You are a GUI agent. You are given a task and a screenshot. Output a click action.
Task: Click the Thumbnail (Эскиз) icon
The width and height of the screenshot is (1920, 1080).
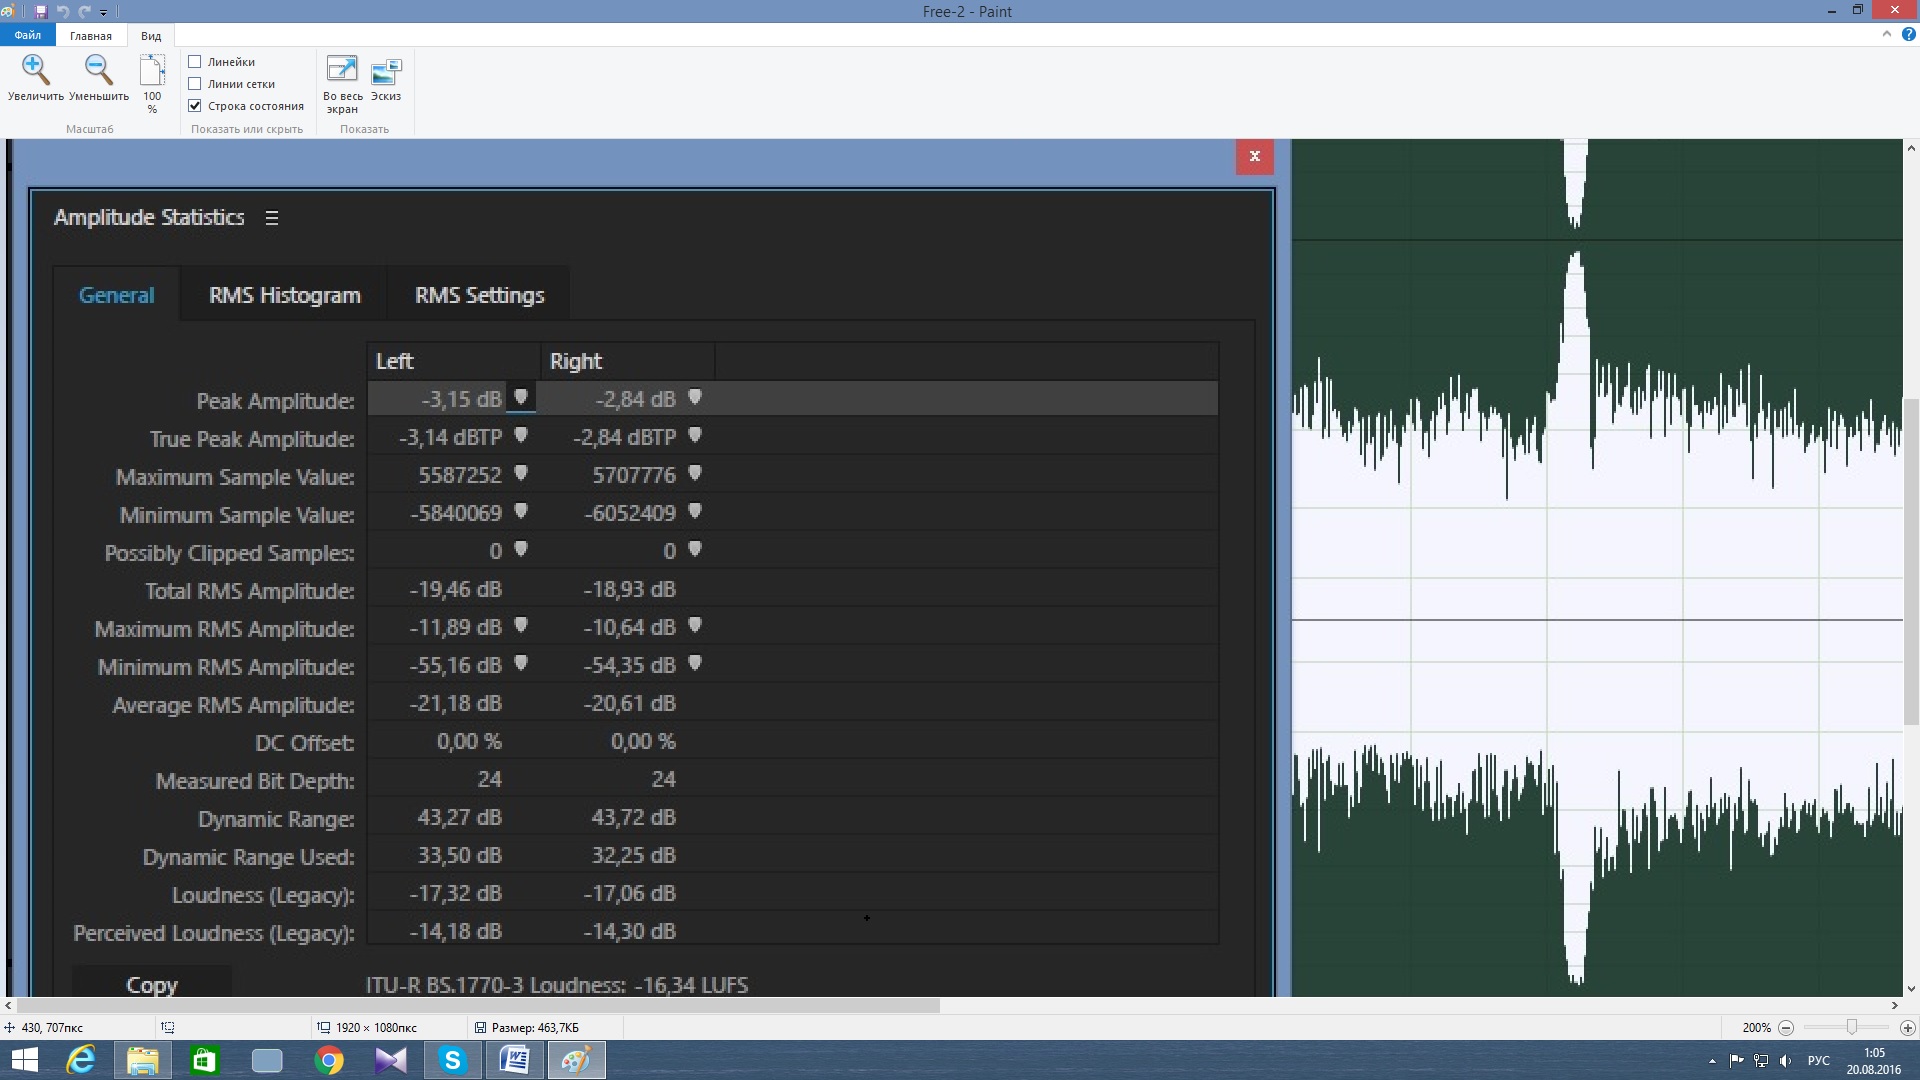(386, 71)
